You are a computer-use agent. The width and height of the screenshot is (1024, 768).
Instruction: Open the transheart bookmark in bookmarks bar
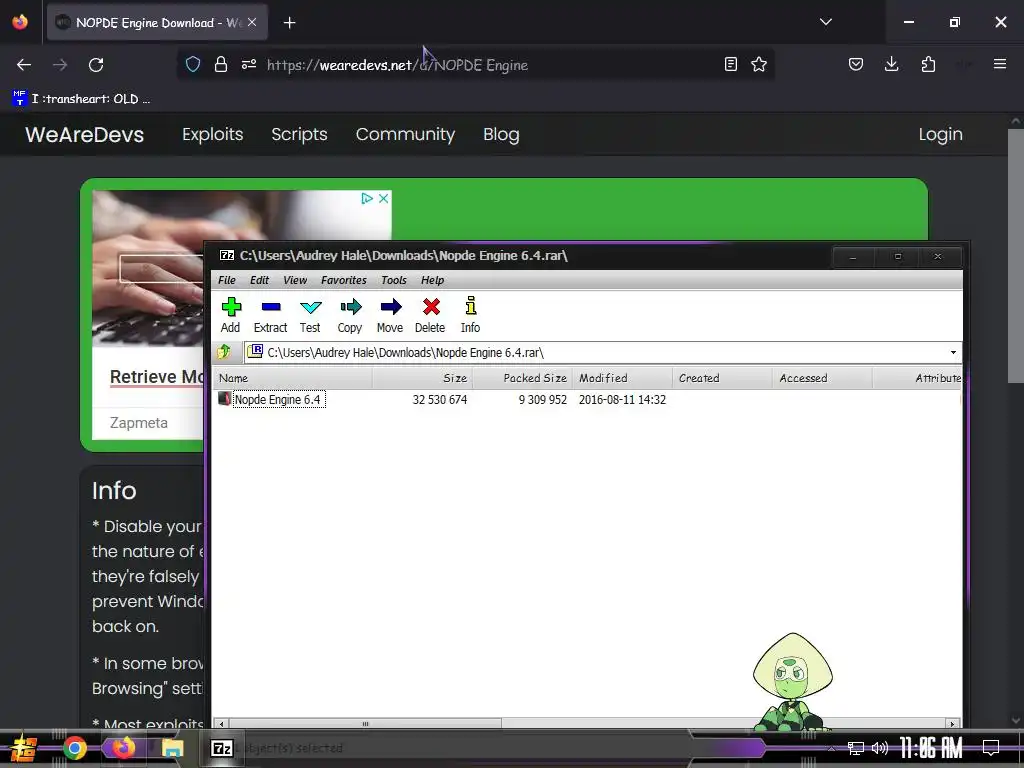[x=82, y=99]
